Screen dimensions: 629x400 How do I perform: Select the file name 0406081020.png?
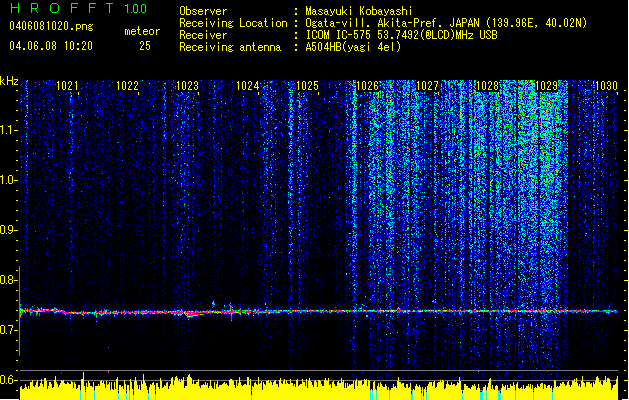[51, 26]
